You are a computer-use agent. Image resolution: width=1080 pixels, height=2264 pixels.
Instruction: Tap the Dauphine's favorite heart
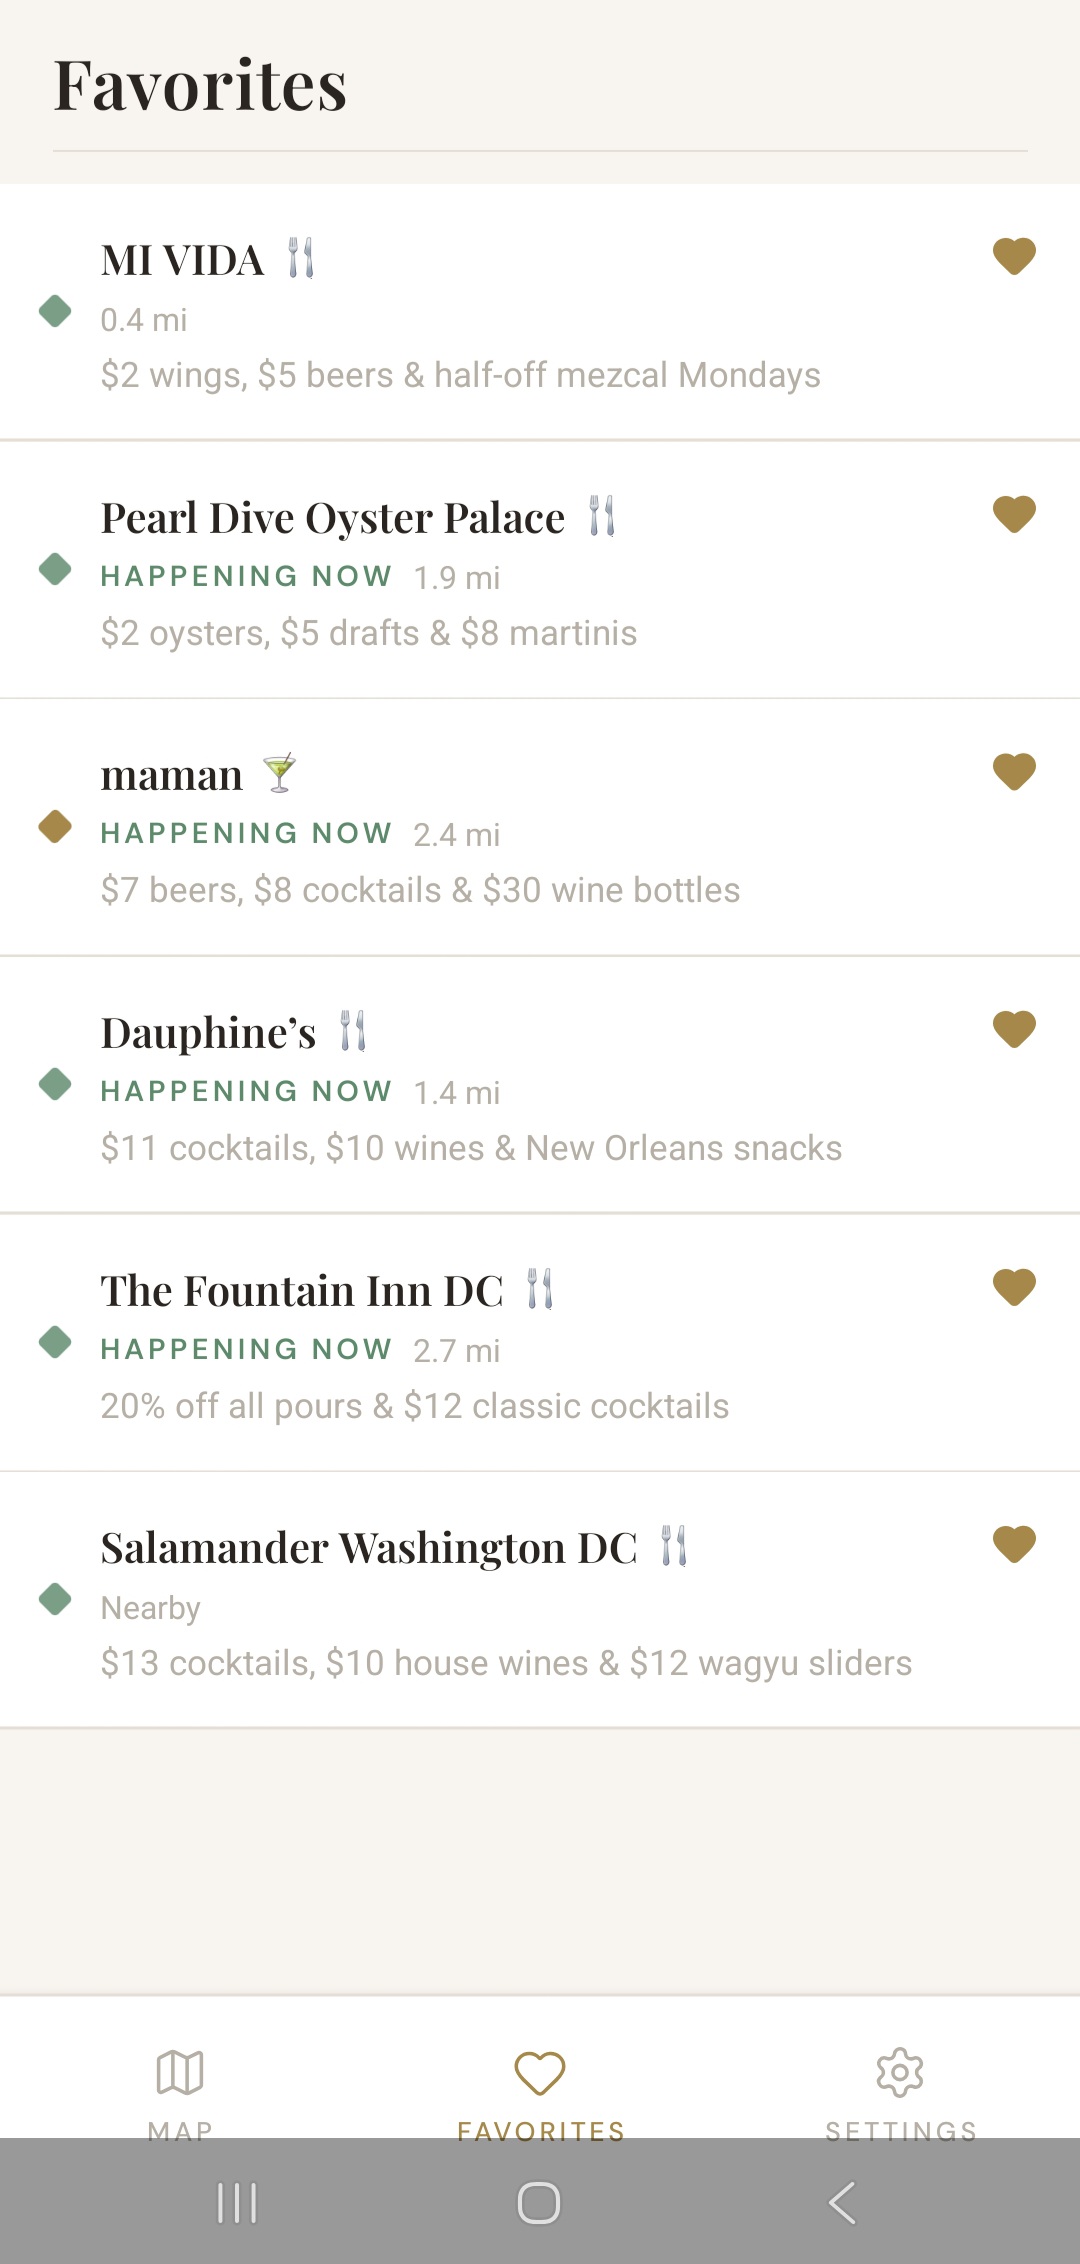click(1014, 1029)
